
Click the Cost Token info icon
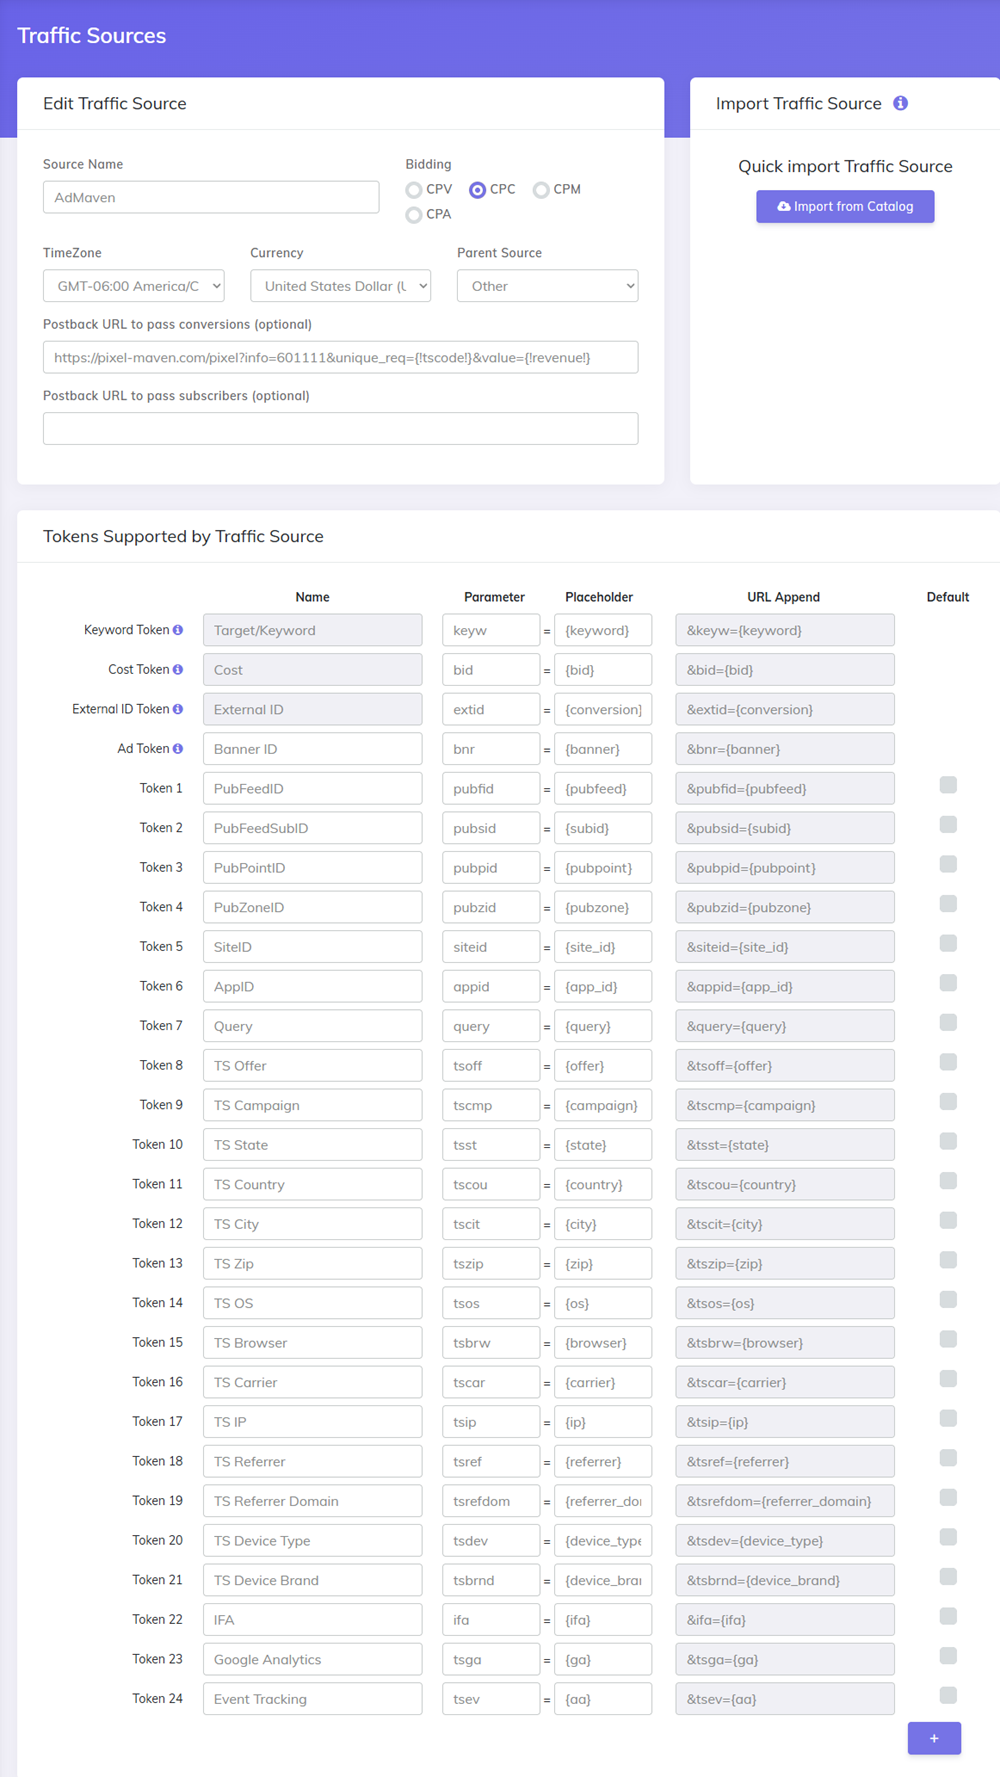tap(178, 670)
